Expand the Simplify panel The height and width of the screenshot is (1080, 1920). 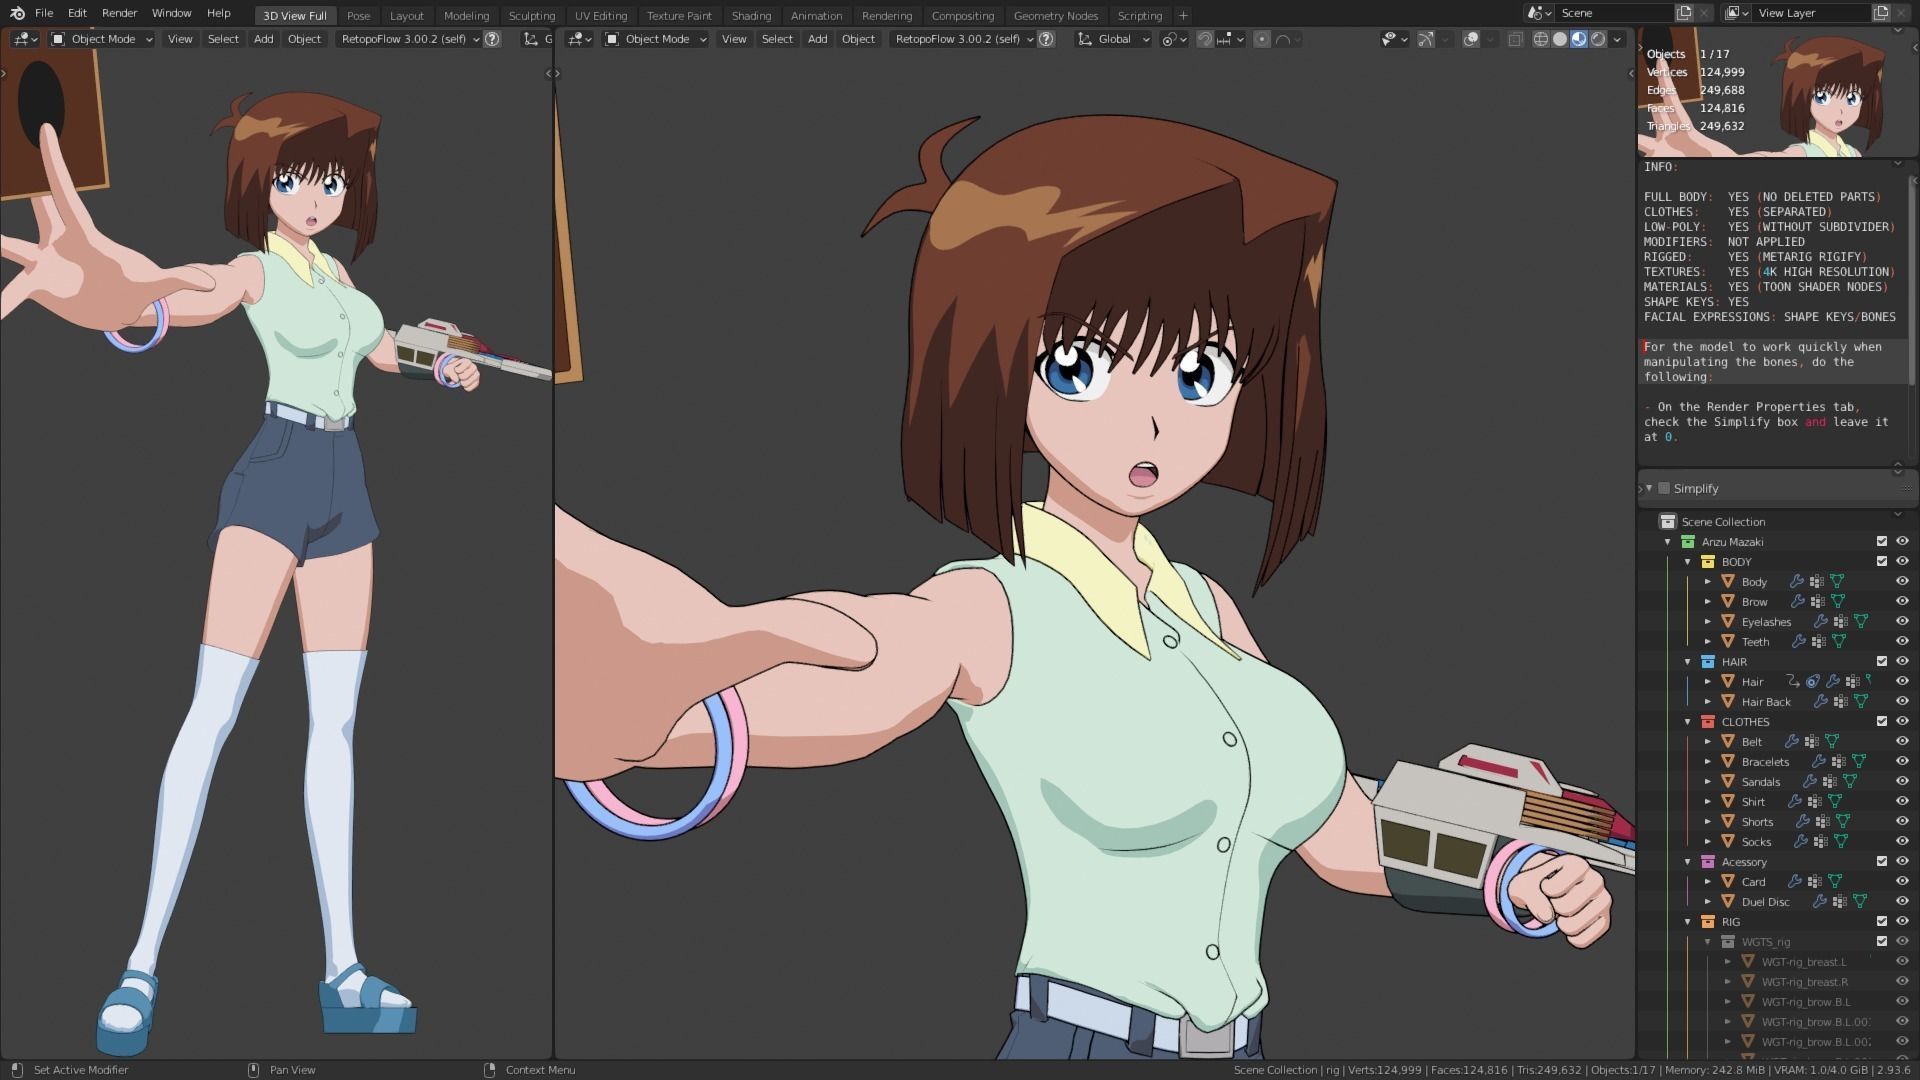pyautogui.click(x=1649, y=488)
